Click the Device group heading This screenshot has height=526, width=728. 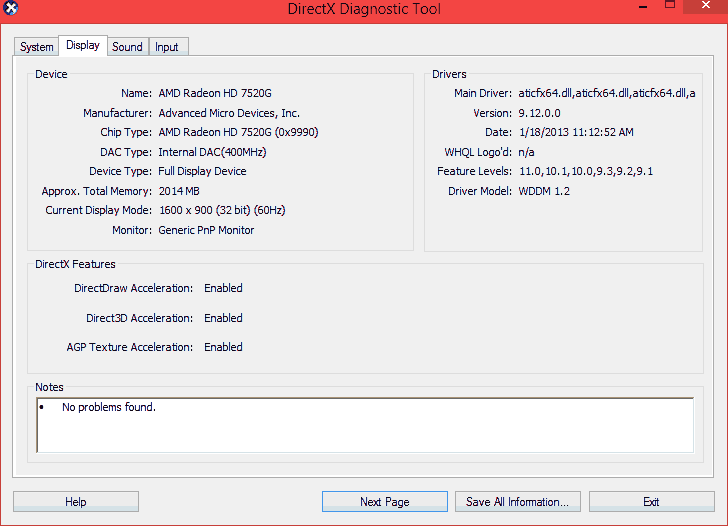click(x=52, y=74)
